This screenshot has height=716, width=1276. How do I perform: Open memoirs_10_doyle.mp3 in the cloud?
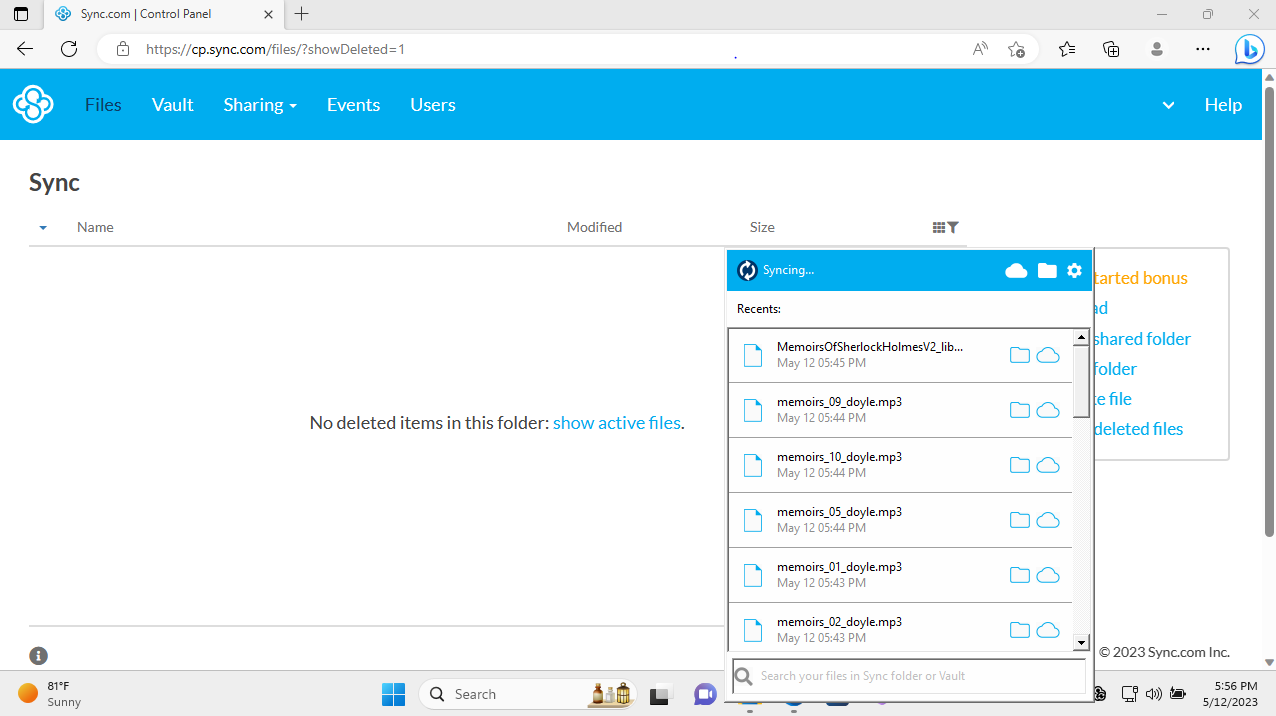pos(1047,465)
